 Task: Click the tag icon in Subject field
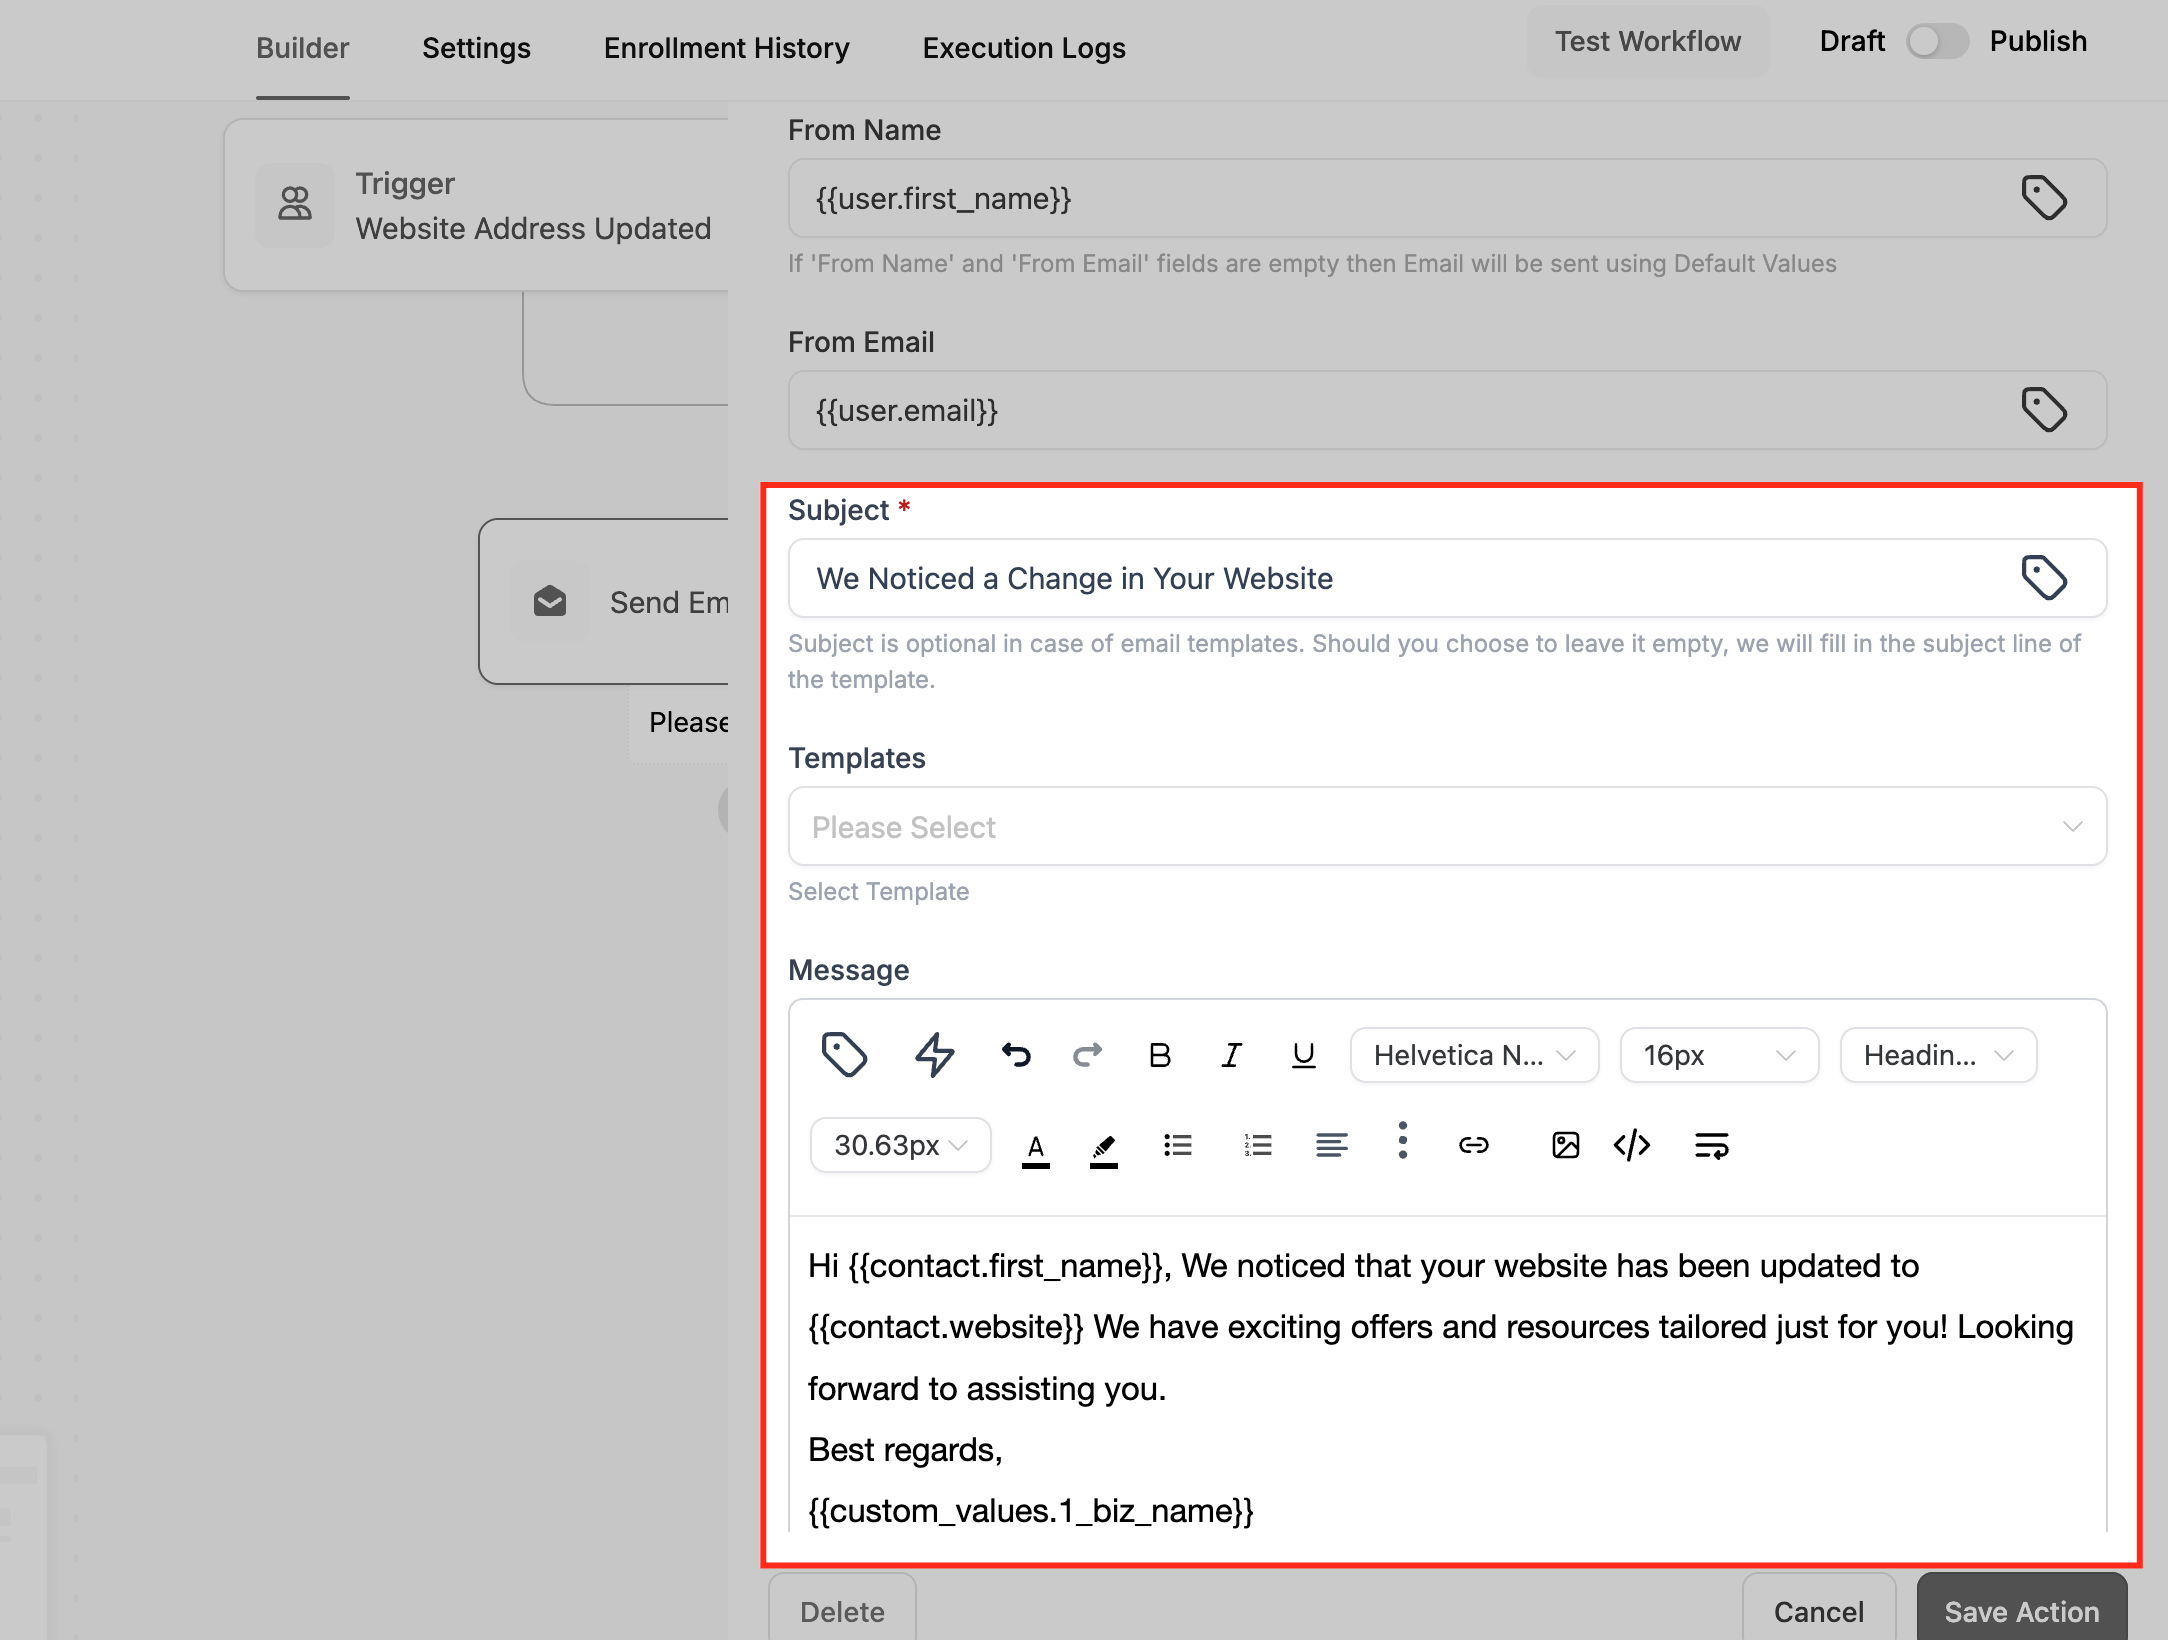[2043, 578]
